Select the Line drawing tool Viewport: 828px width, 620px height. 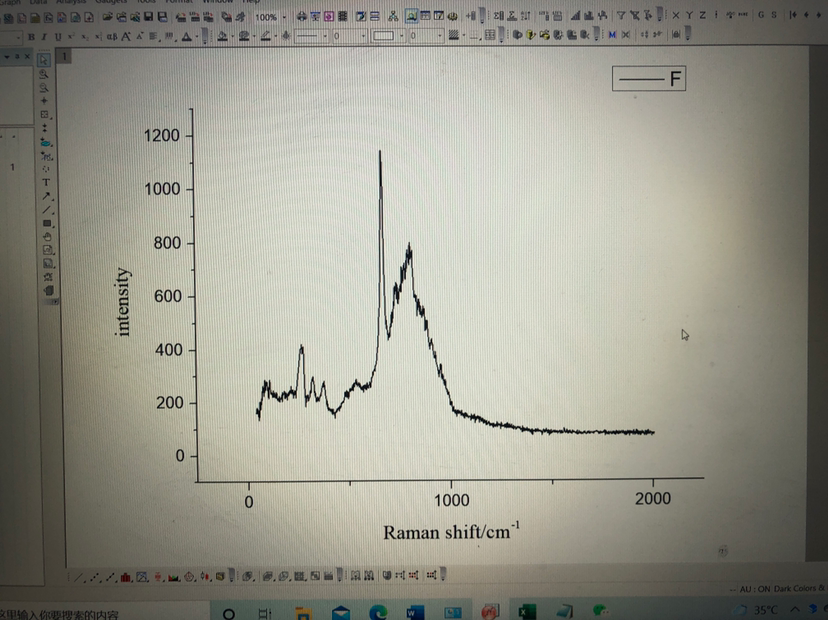point(47,210)
